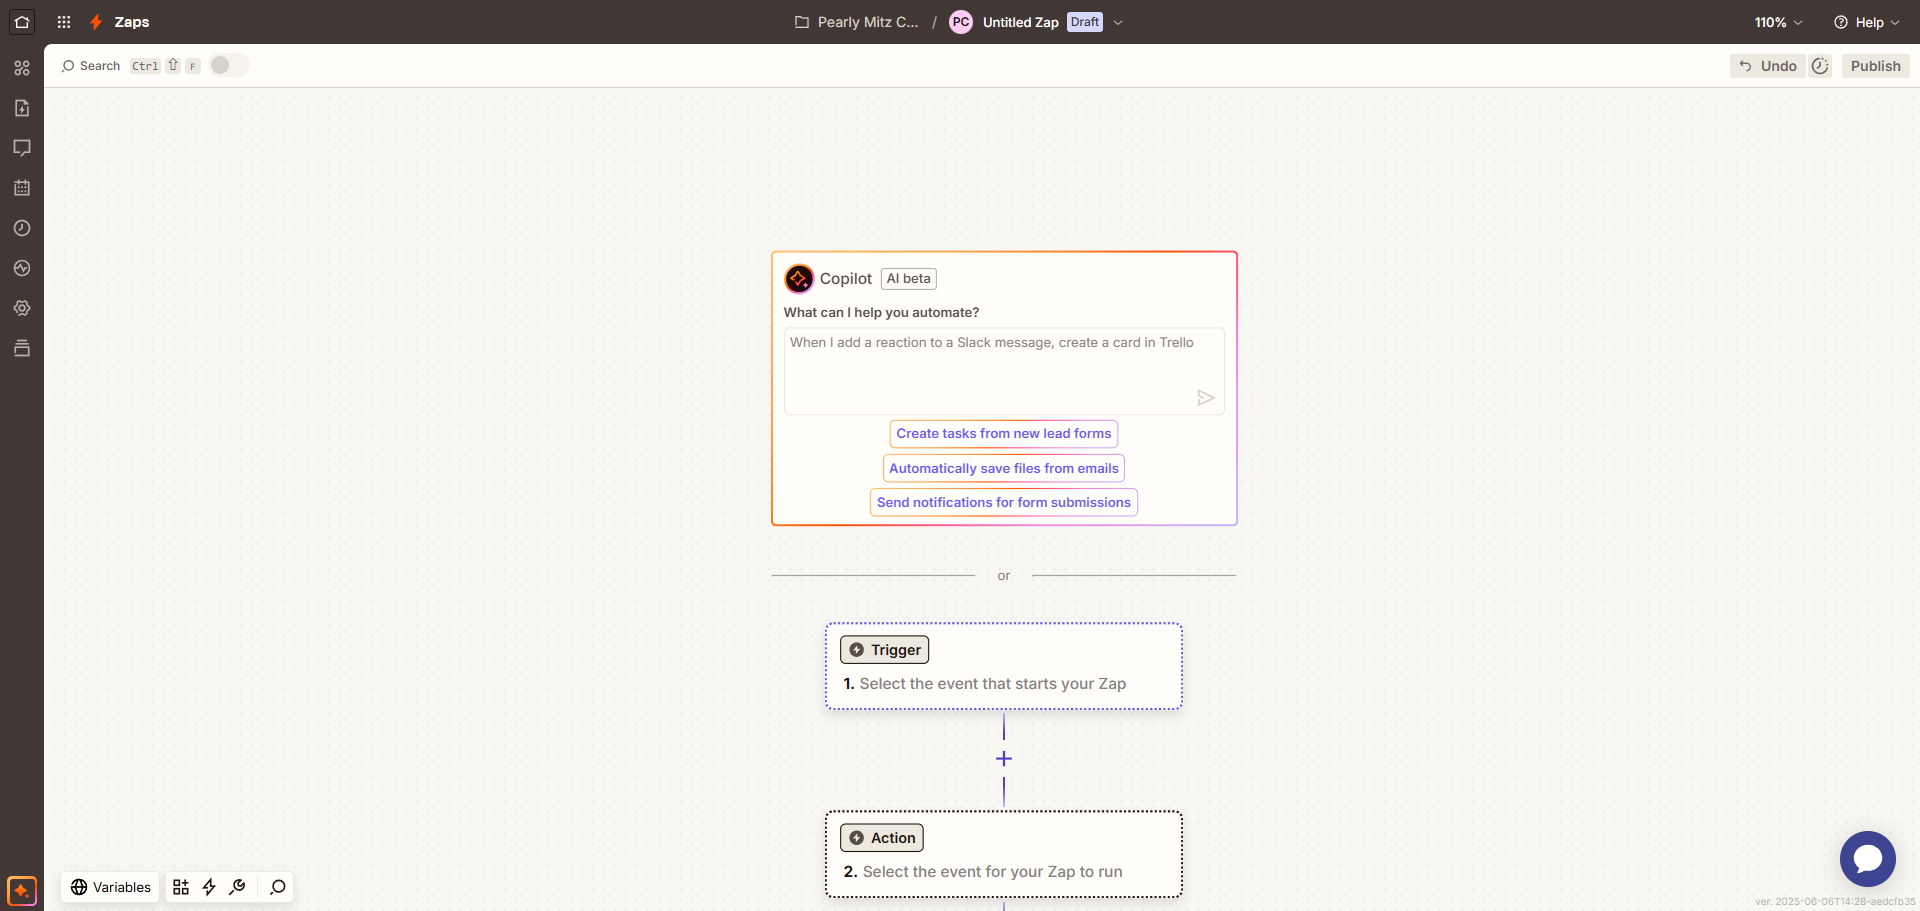The image size is (1920, 911).
Task: Click the add-step icon in the bottom toolbar
Action: coord(180,887)
